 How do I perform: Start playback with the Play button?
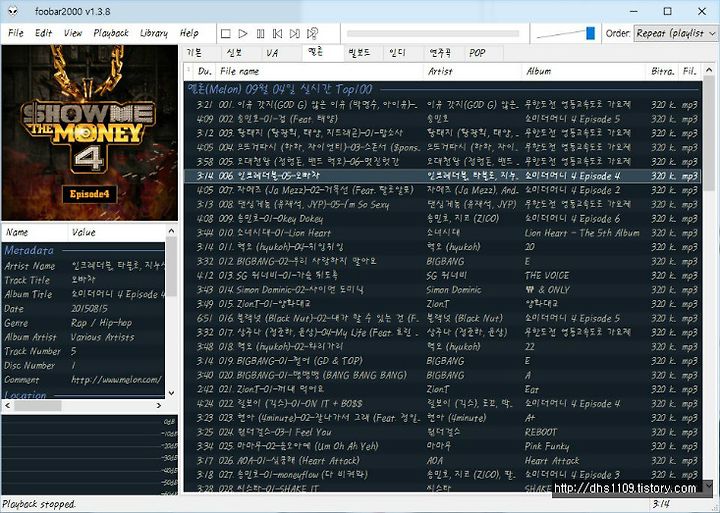pos(243,34)
